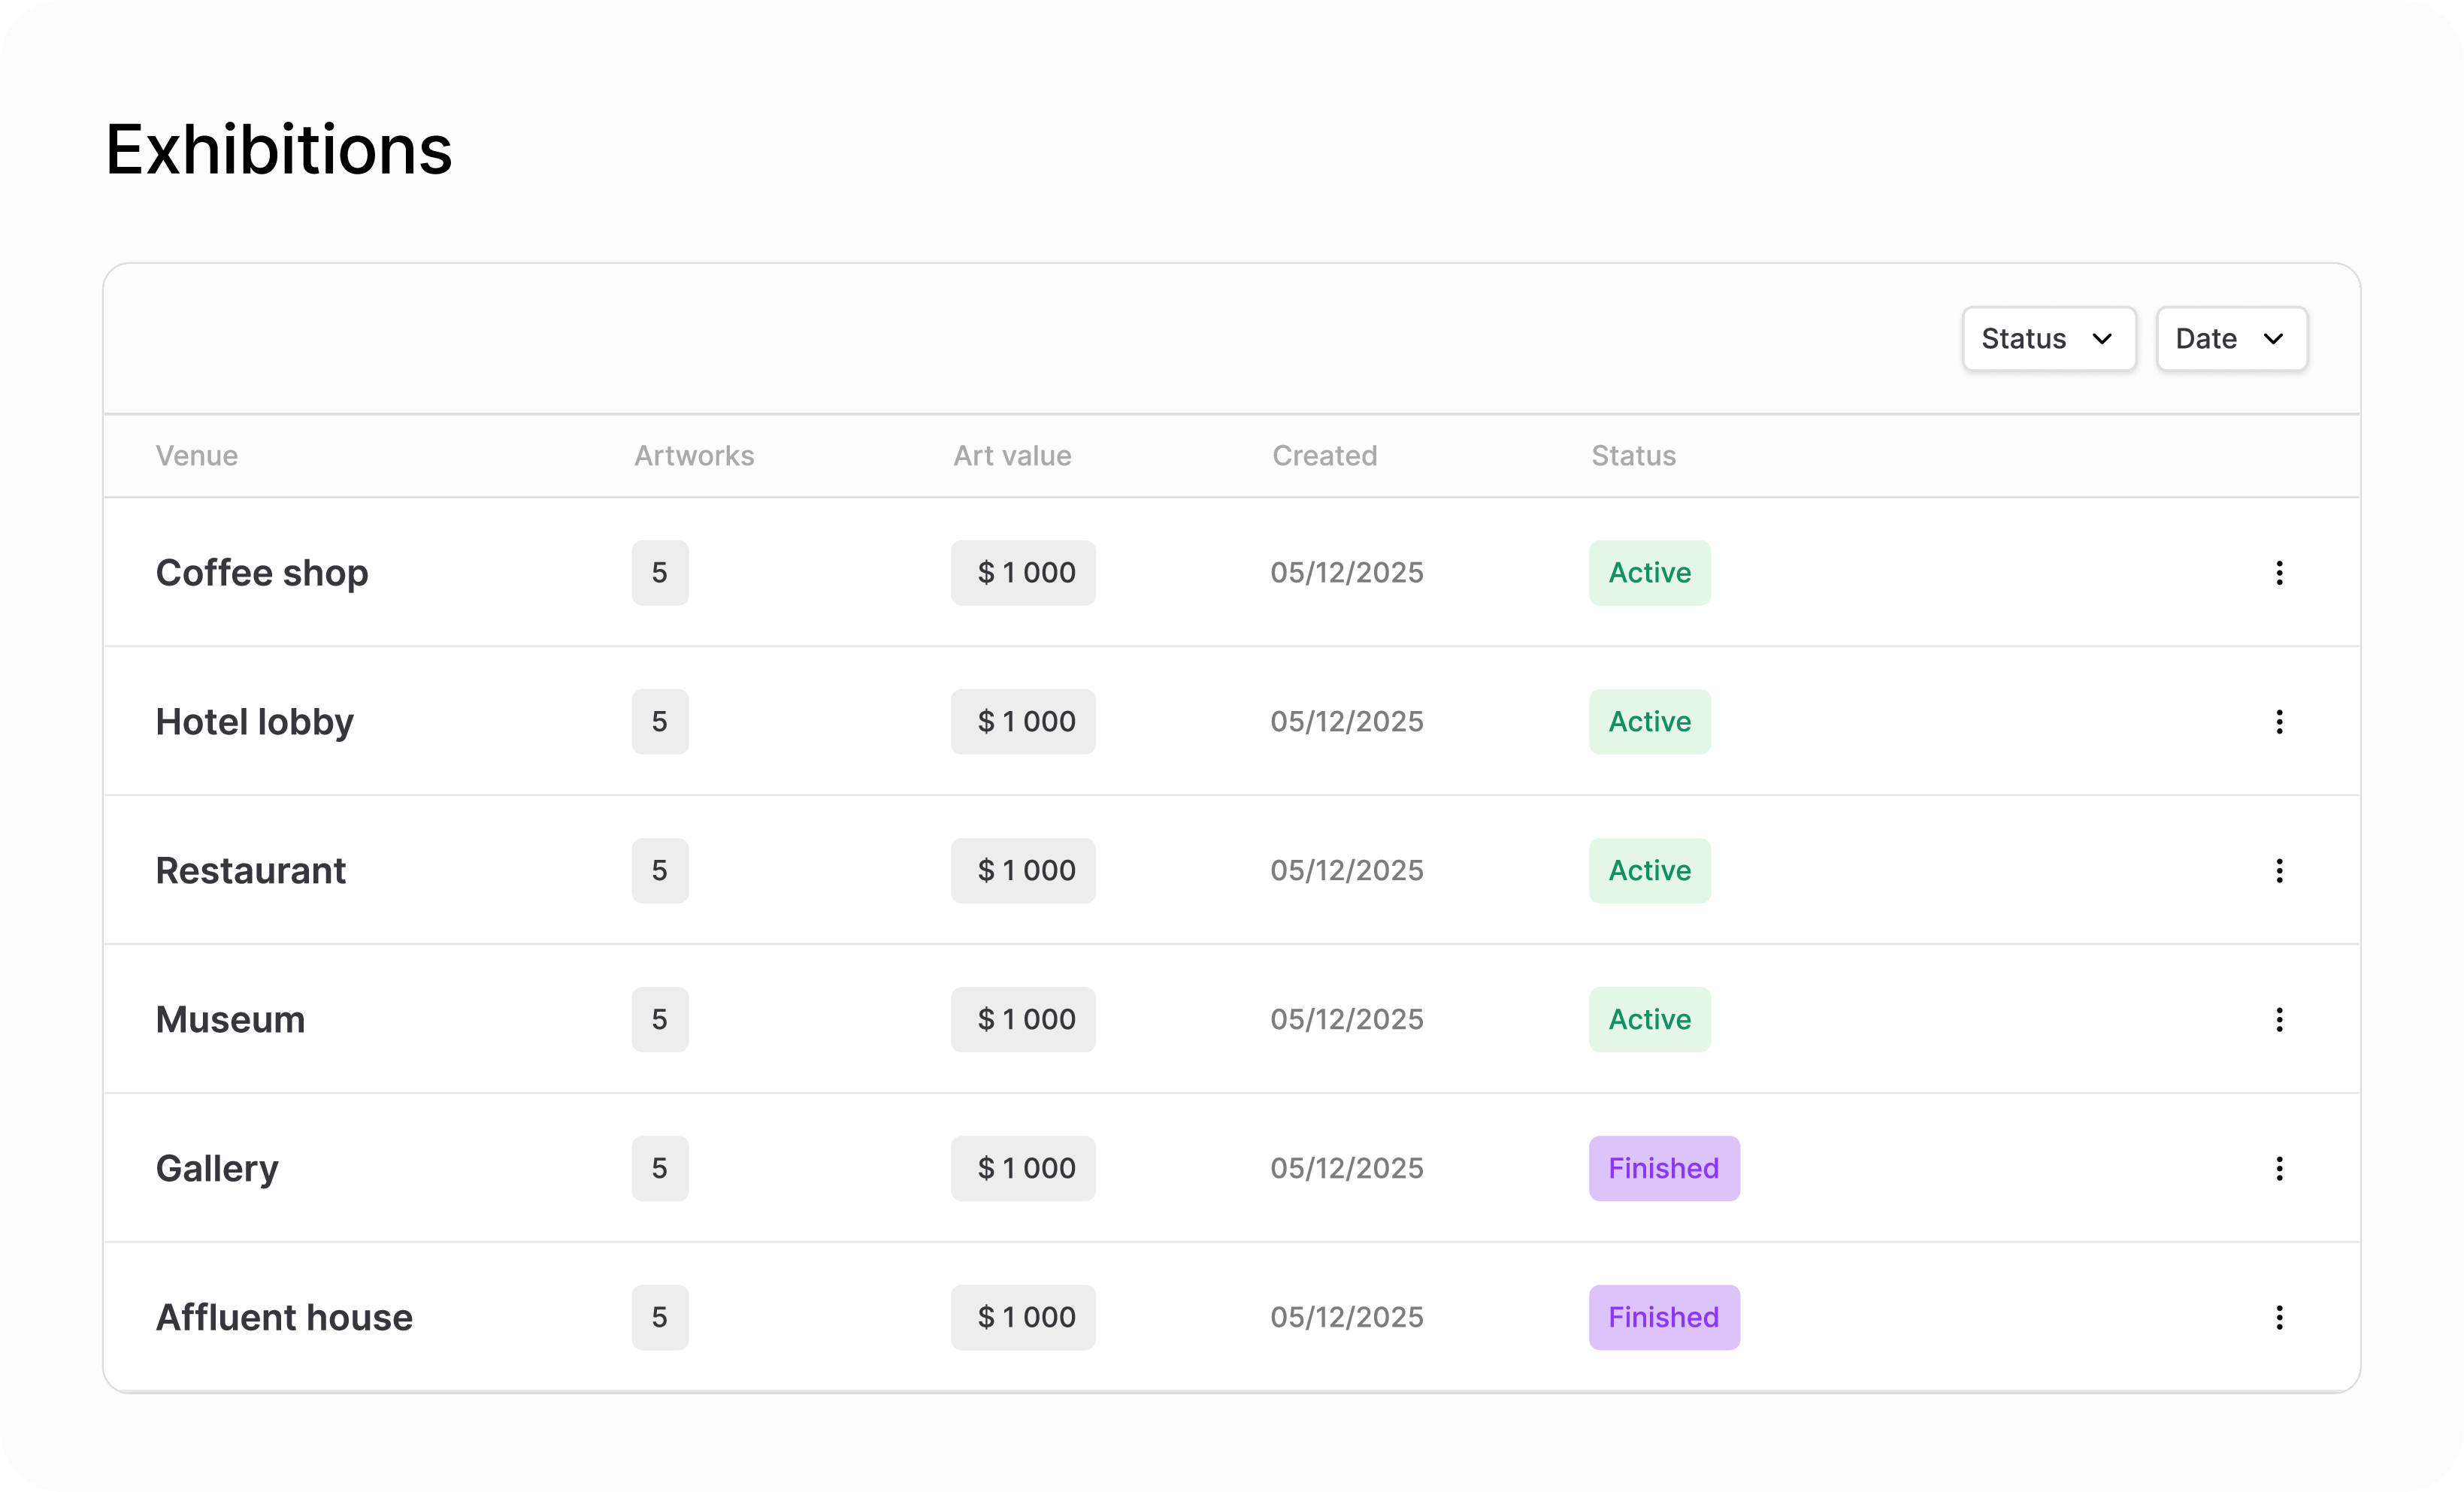The image size is (2464, 1492).
Task: Click the chevron inside Status filter
Action: point(2102,339)
